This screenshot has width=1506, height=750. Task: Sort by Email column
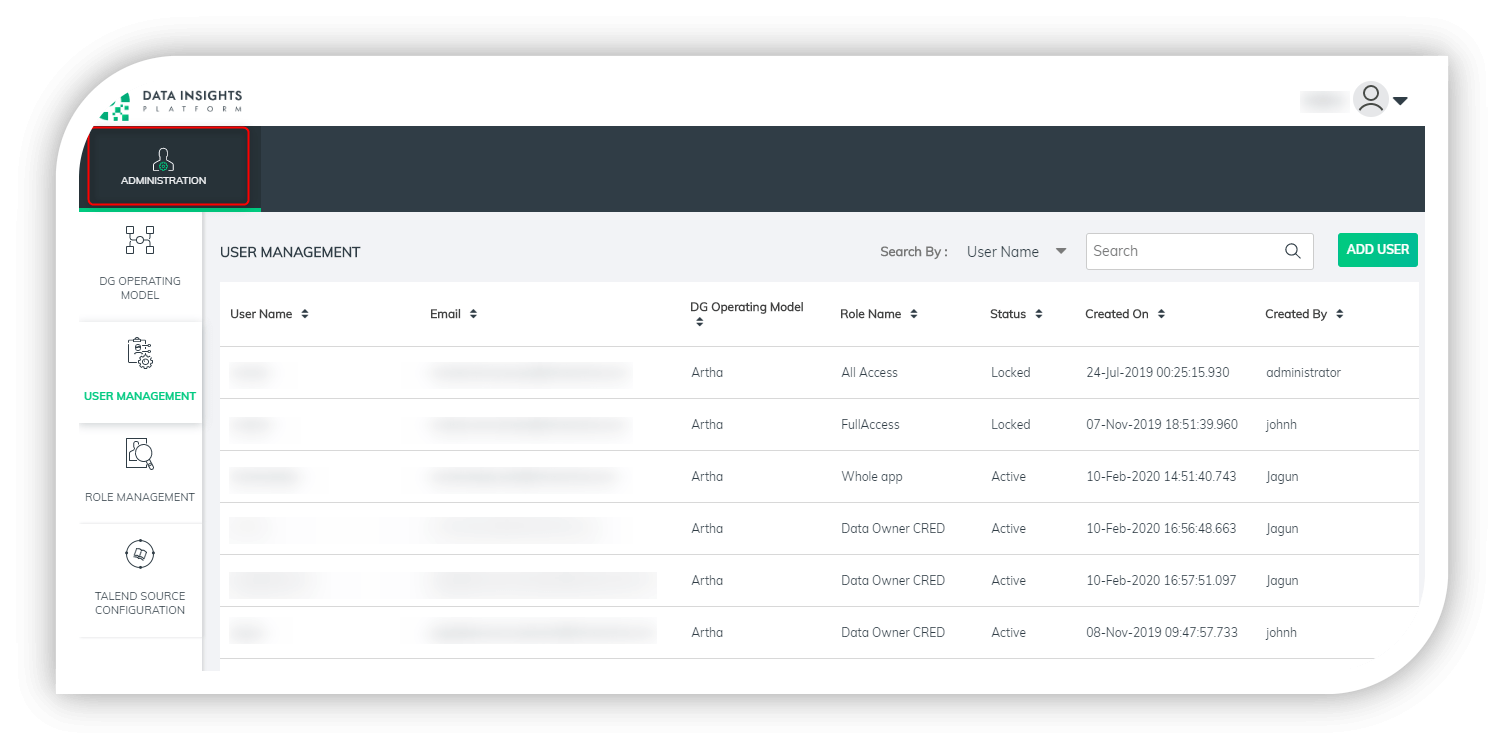point(473,314)
